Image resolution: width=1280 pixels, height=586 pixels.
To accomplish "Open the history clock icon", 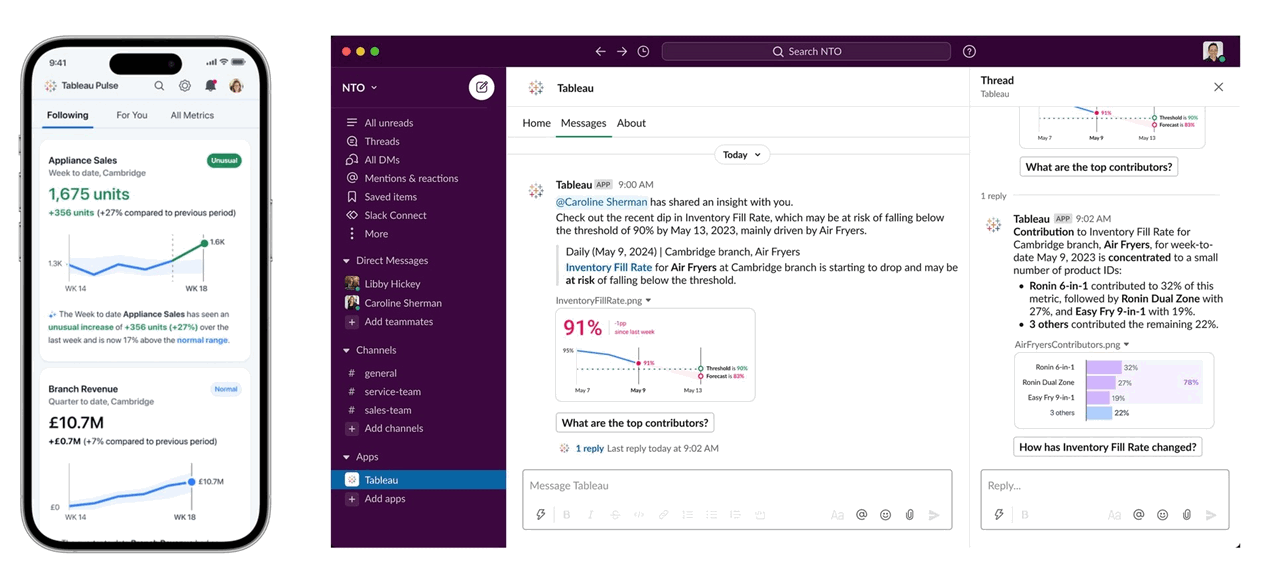I will [643, 52].
